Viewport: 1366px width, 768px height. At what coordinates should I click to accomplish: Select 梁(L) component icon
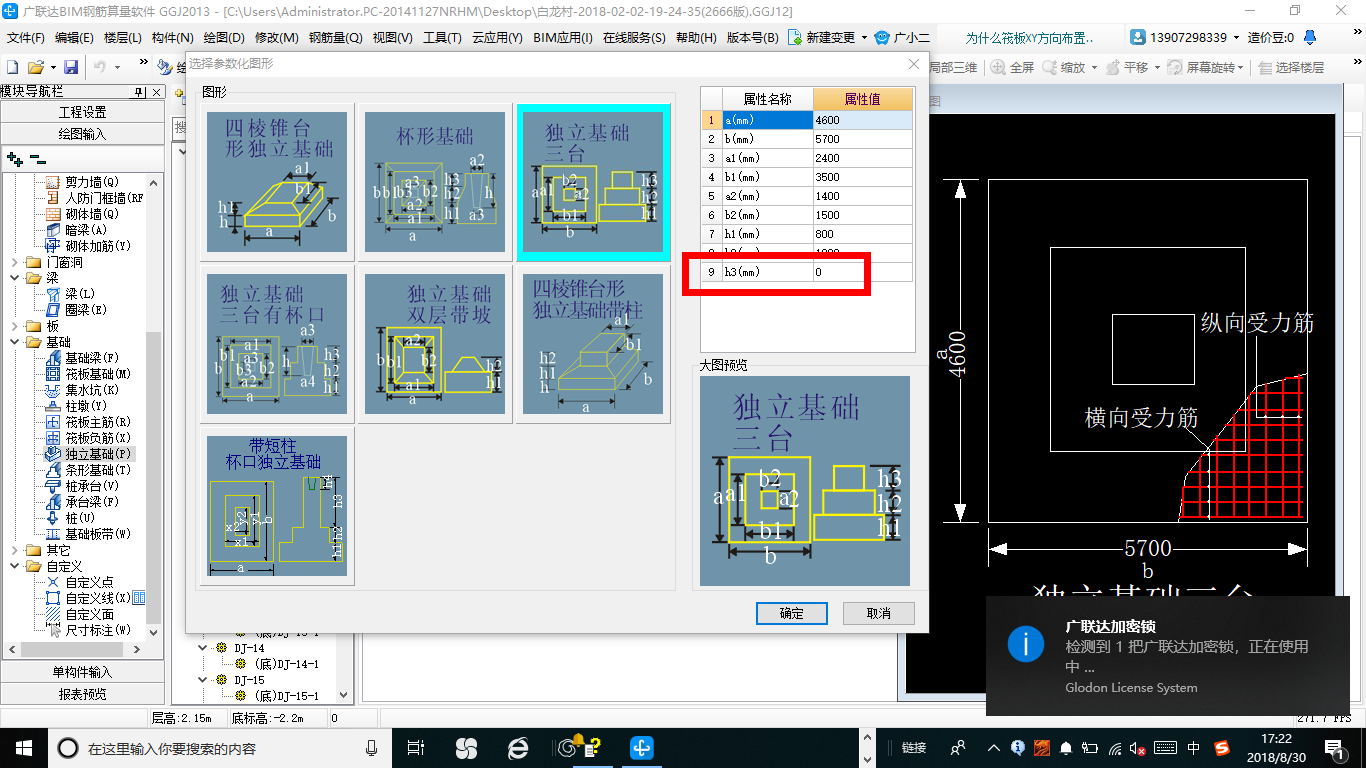pyautogui.click(x=54, y=294)
